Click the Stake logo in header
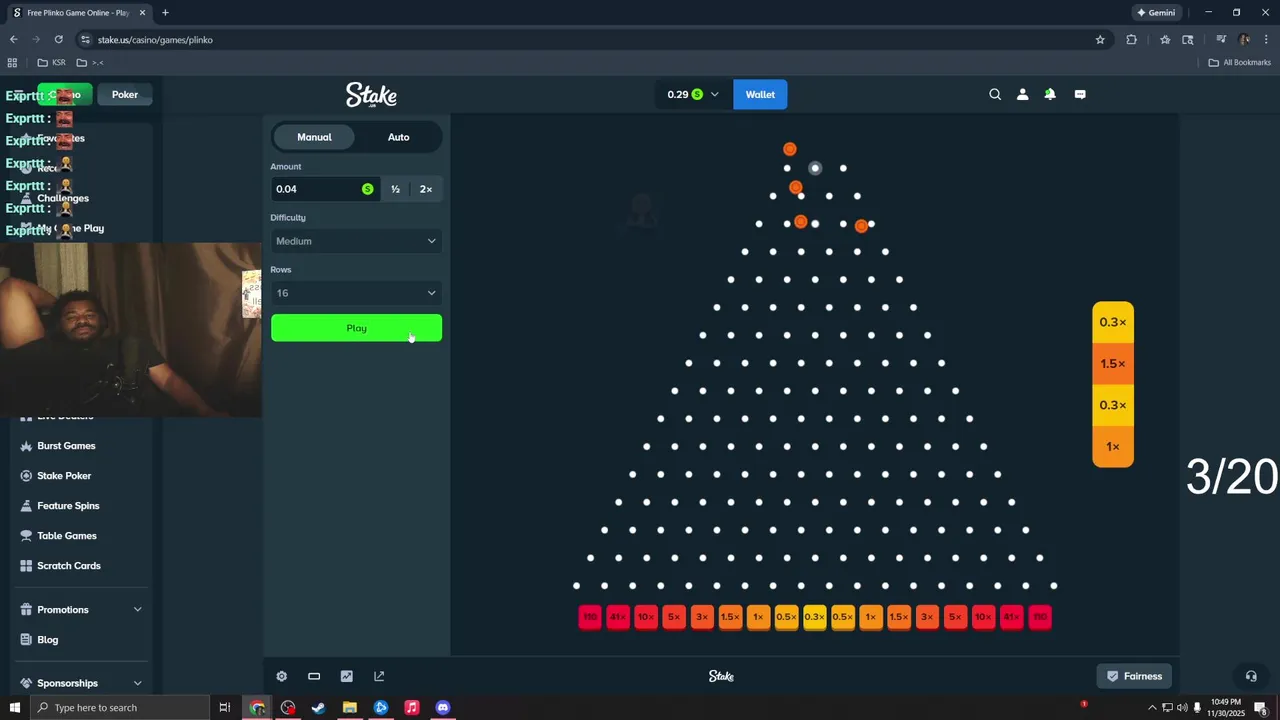 (371, 94)
